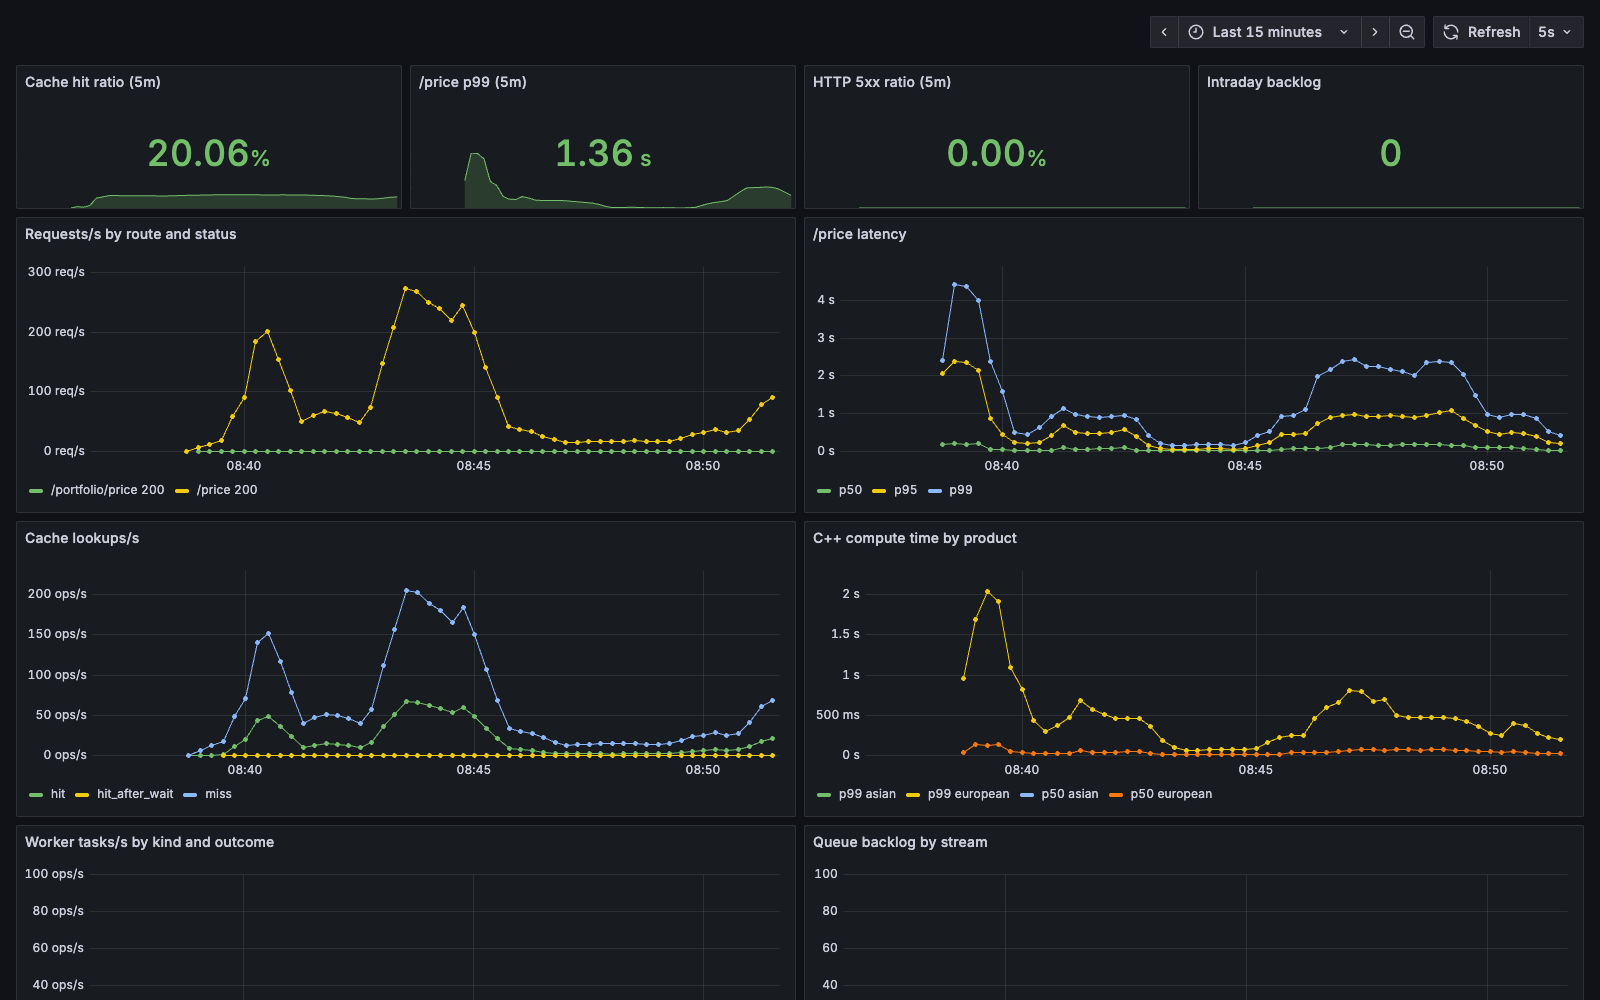
Task: Click the 500 ms axis label
Action: click(838, 715)
